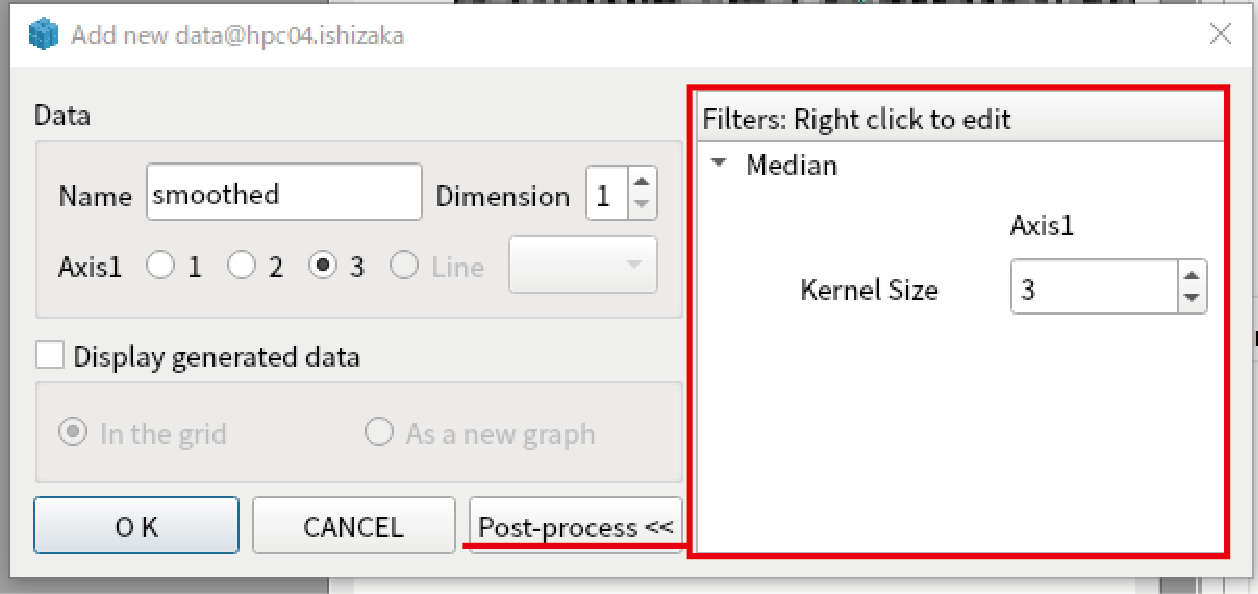Select Axis1 radio option 3

[323, 266]
